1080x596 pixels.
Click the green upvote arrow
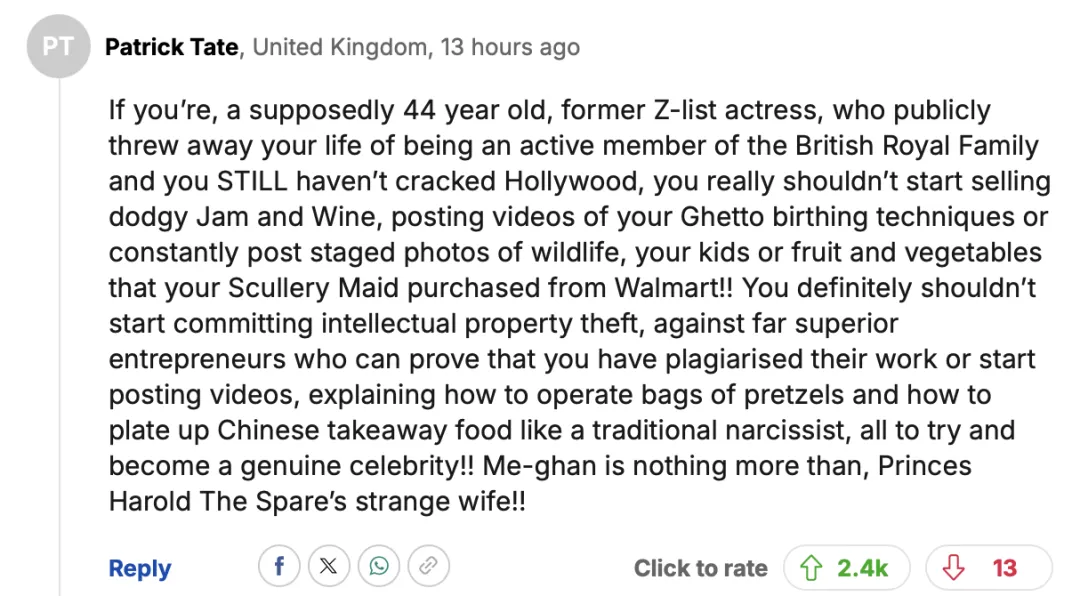click(811, 568)
